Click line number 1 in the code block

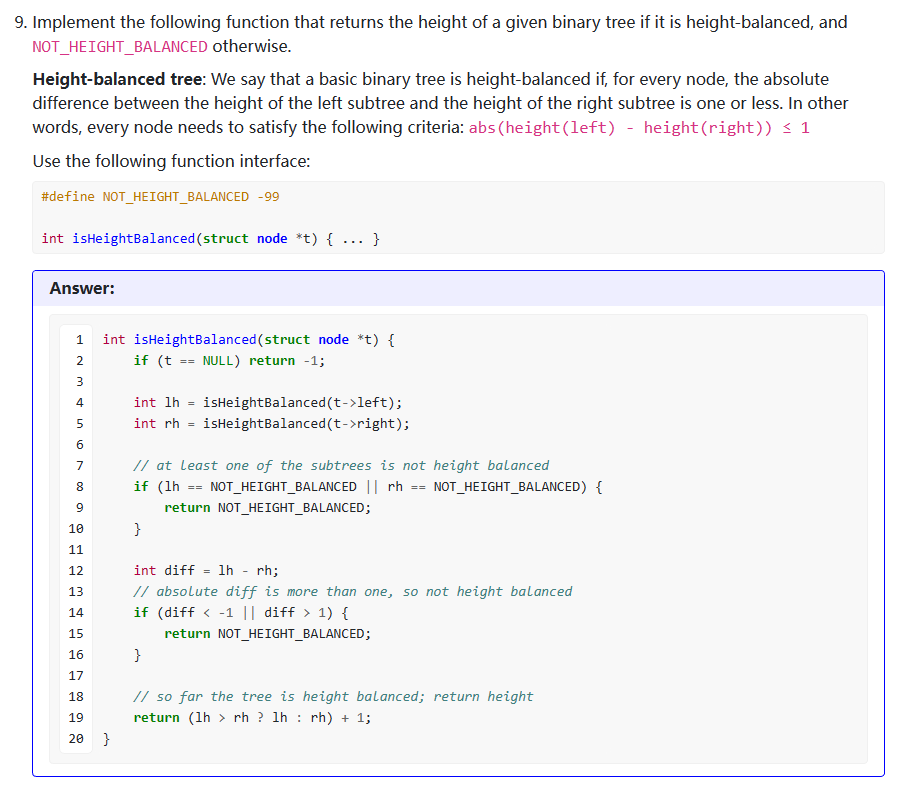(79, 339)
